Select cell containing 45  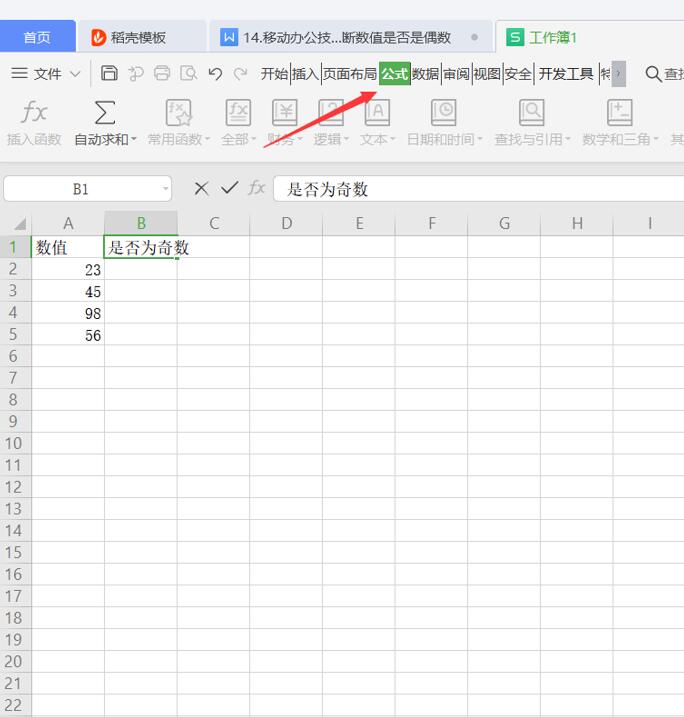68,291
